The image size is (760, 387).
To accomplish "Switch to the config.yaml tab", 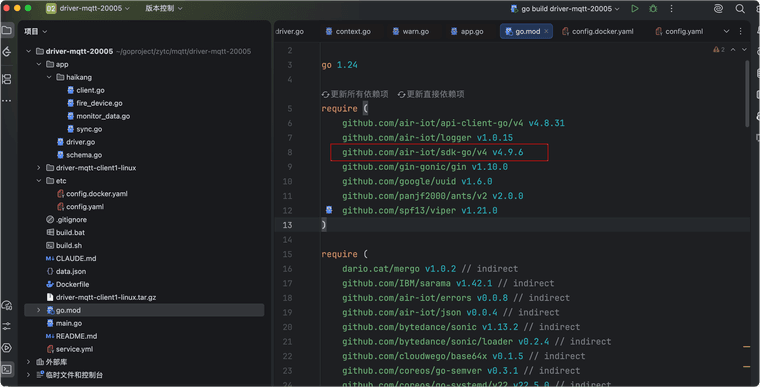I will click(679, 32).
